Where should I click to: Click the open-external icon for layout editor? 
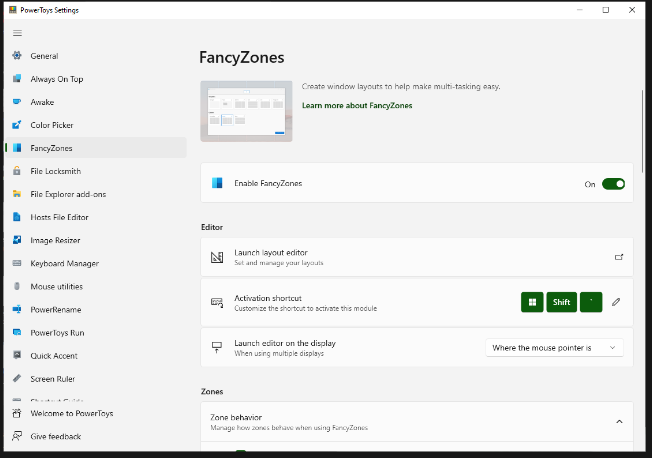point(618,257)
